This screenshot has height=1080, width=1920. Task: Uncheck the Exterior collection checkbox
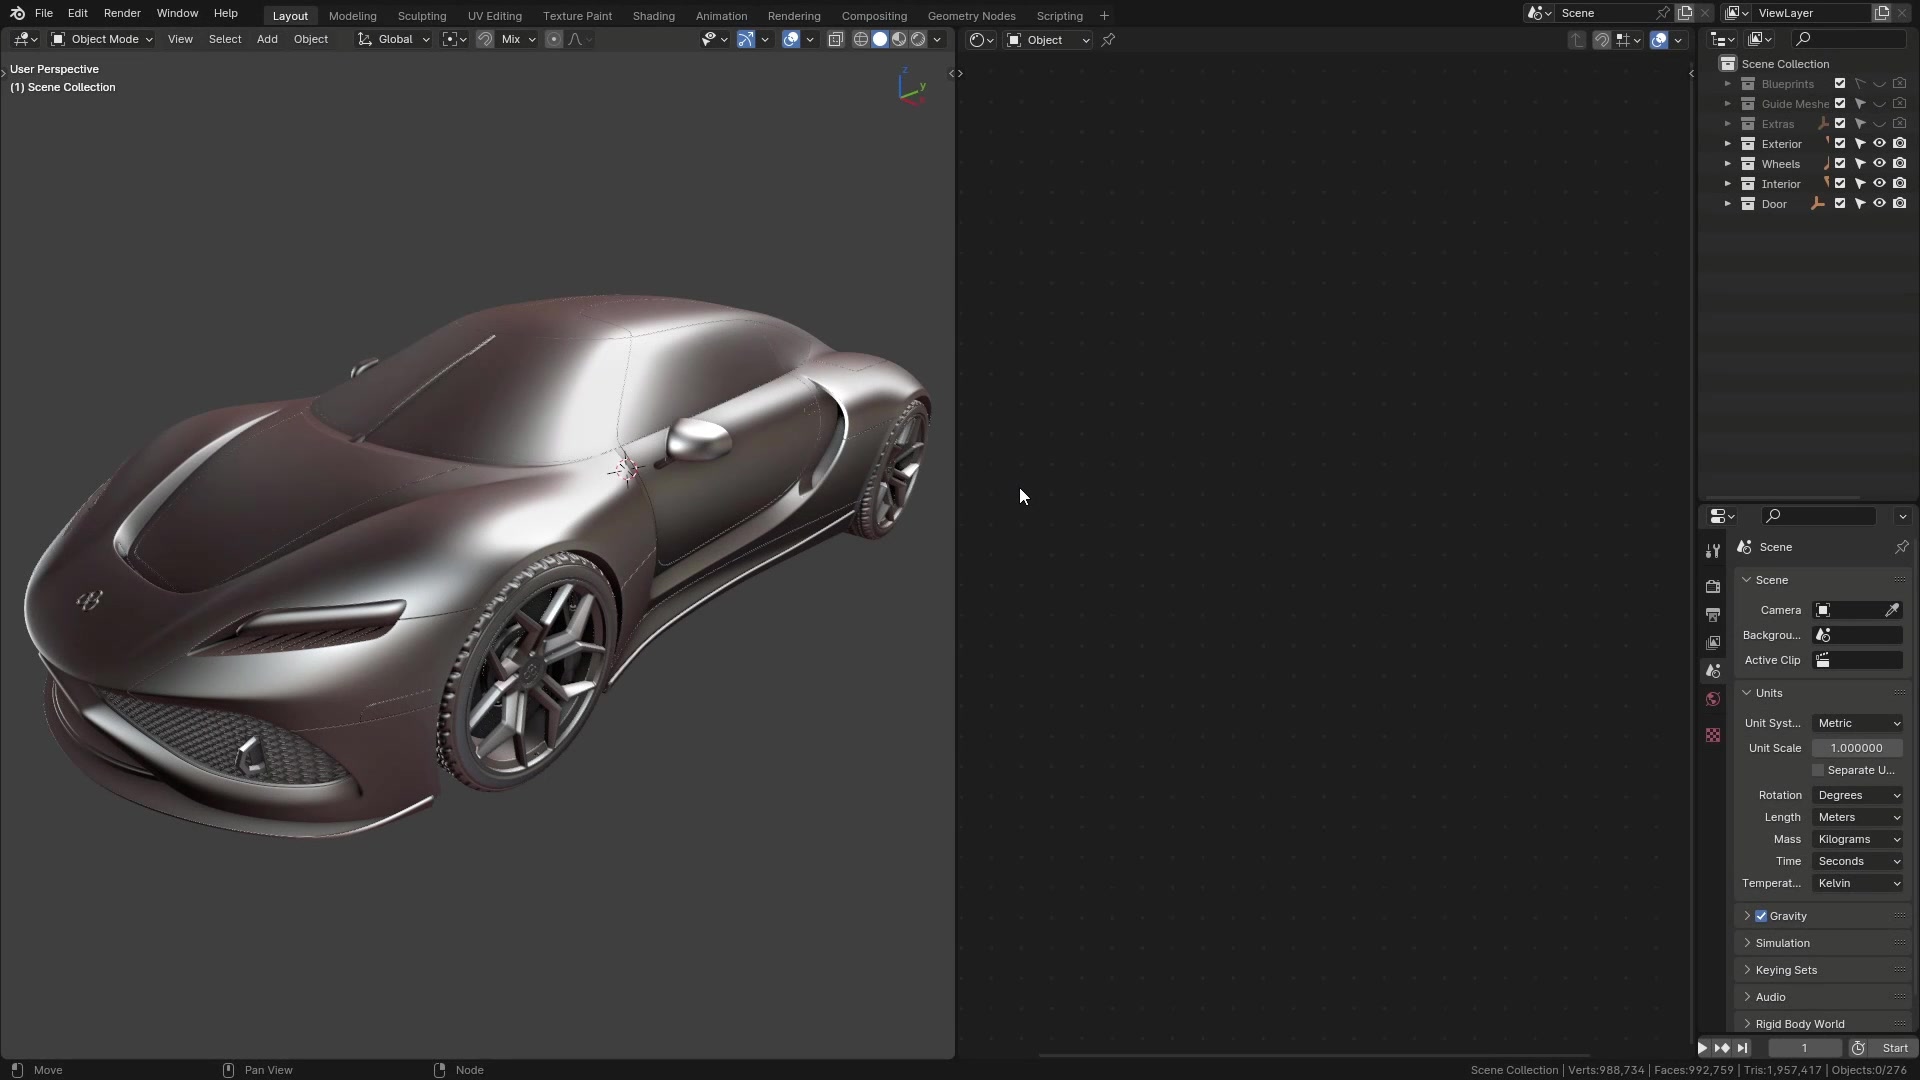tap(1840, 143)
